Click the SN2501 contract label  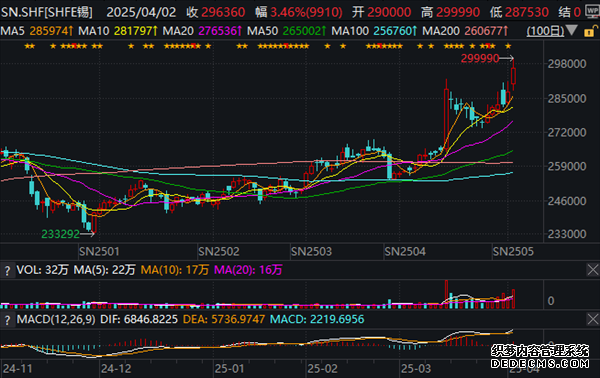click(x=99, y=251)
